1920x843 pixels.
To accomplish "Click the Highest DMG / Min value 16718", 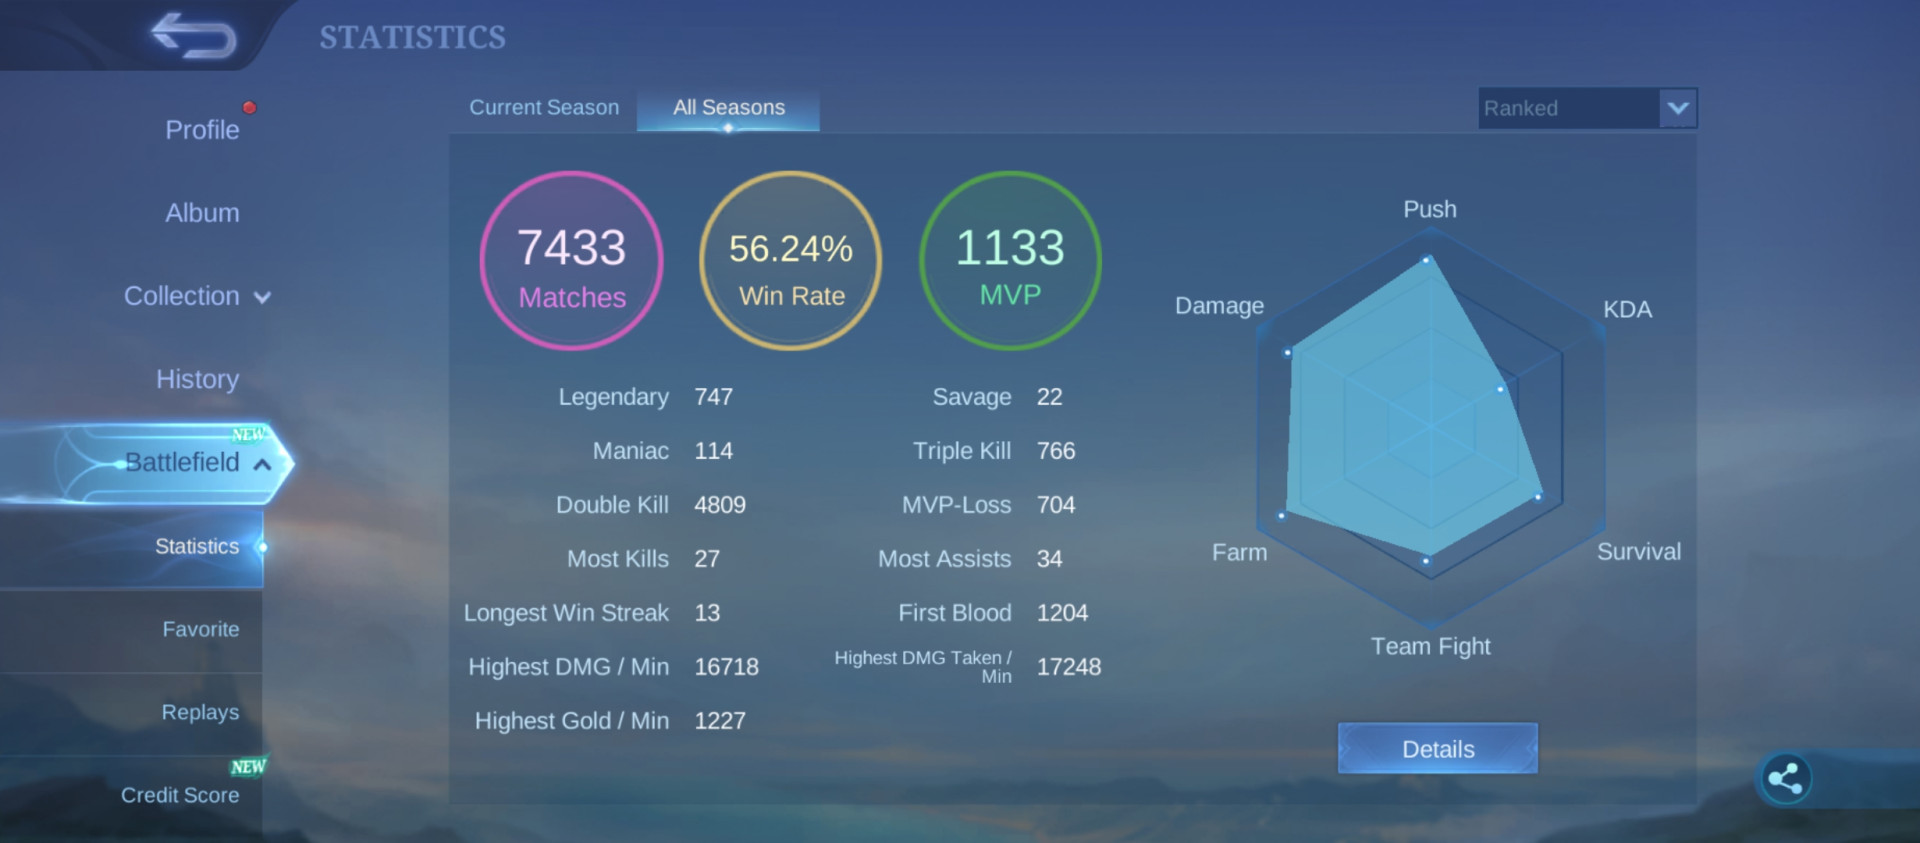I will pyautogui.click(x=727, y=667).
